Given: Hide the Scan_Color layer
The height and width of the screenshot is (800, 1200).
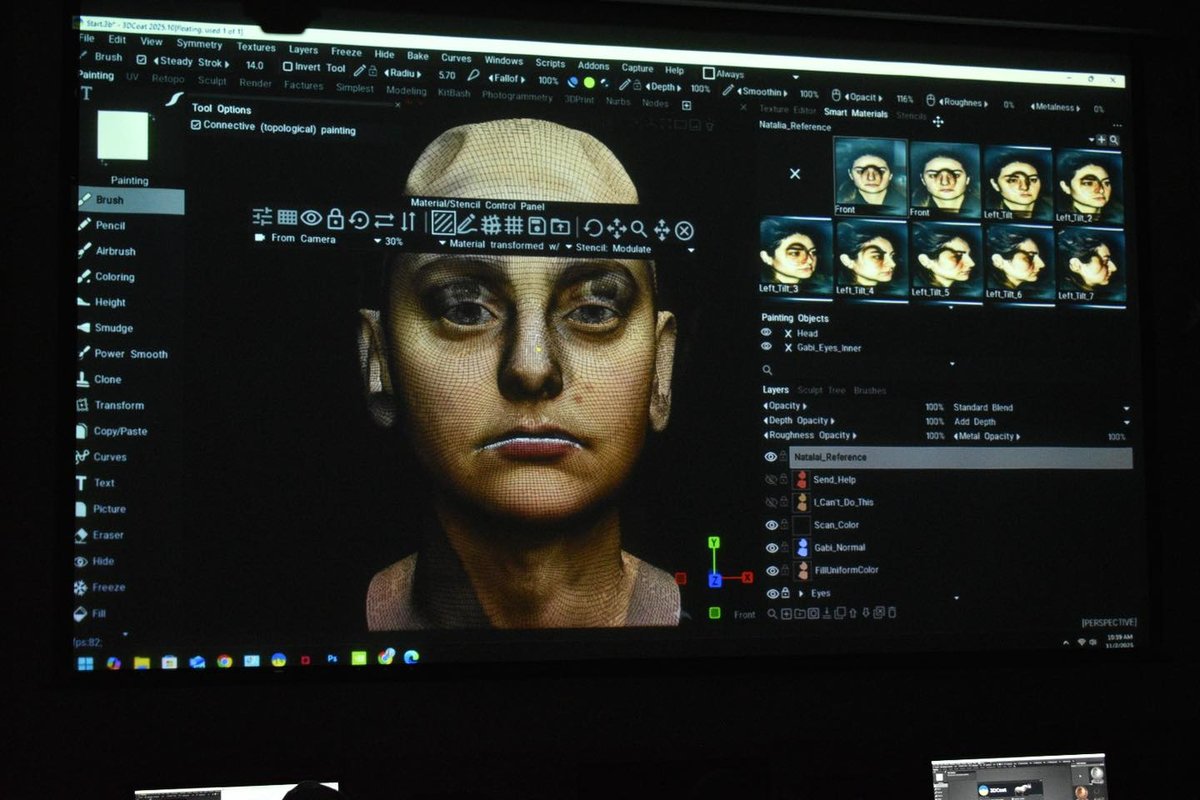Looking at the screenshot, I should [771, 525].
